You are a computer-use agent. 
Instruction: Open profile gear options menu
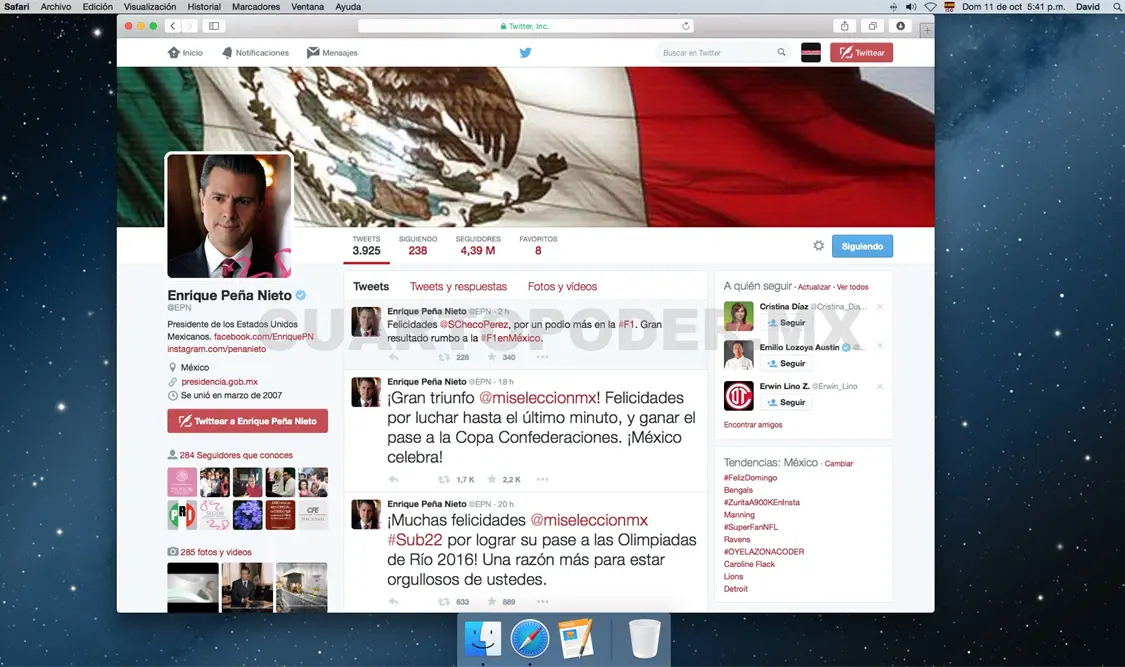(x=819, y=245)
